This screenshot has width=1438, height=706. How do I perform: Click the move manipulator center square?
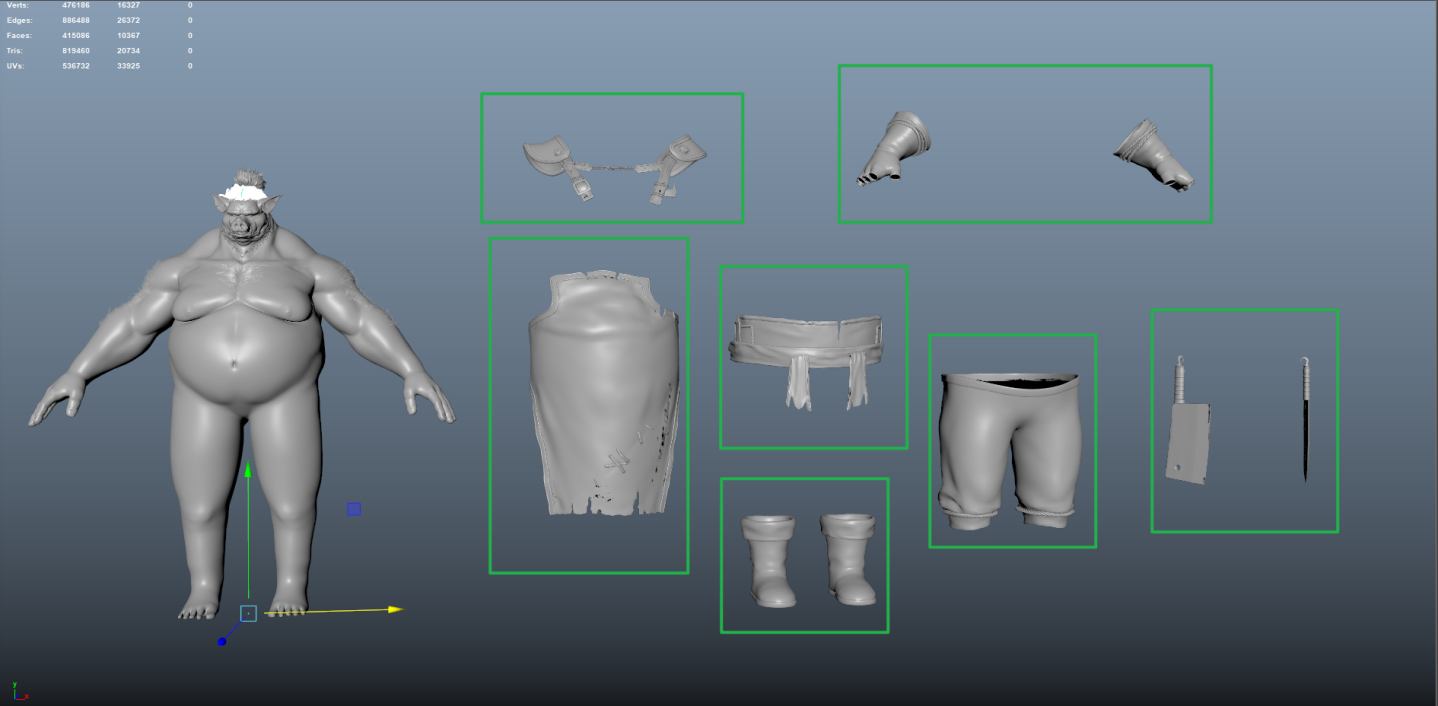point(248,613)
